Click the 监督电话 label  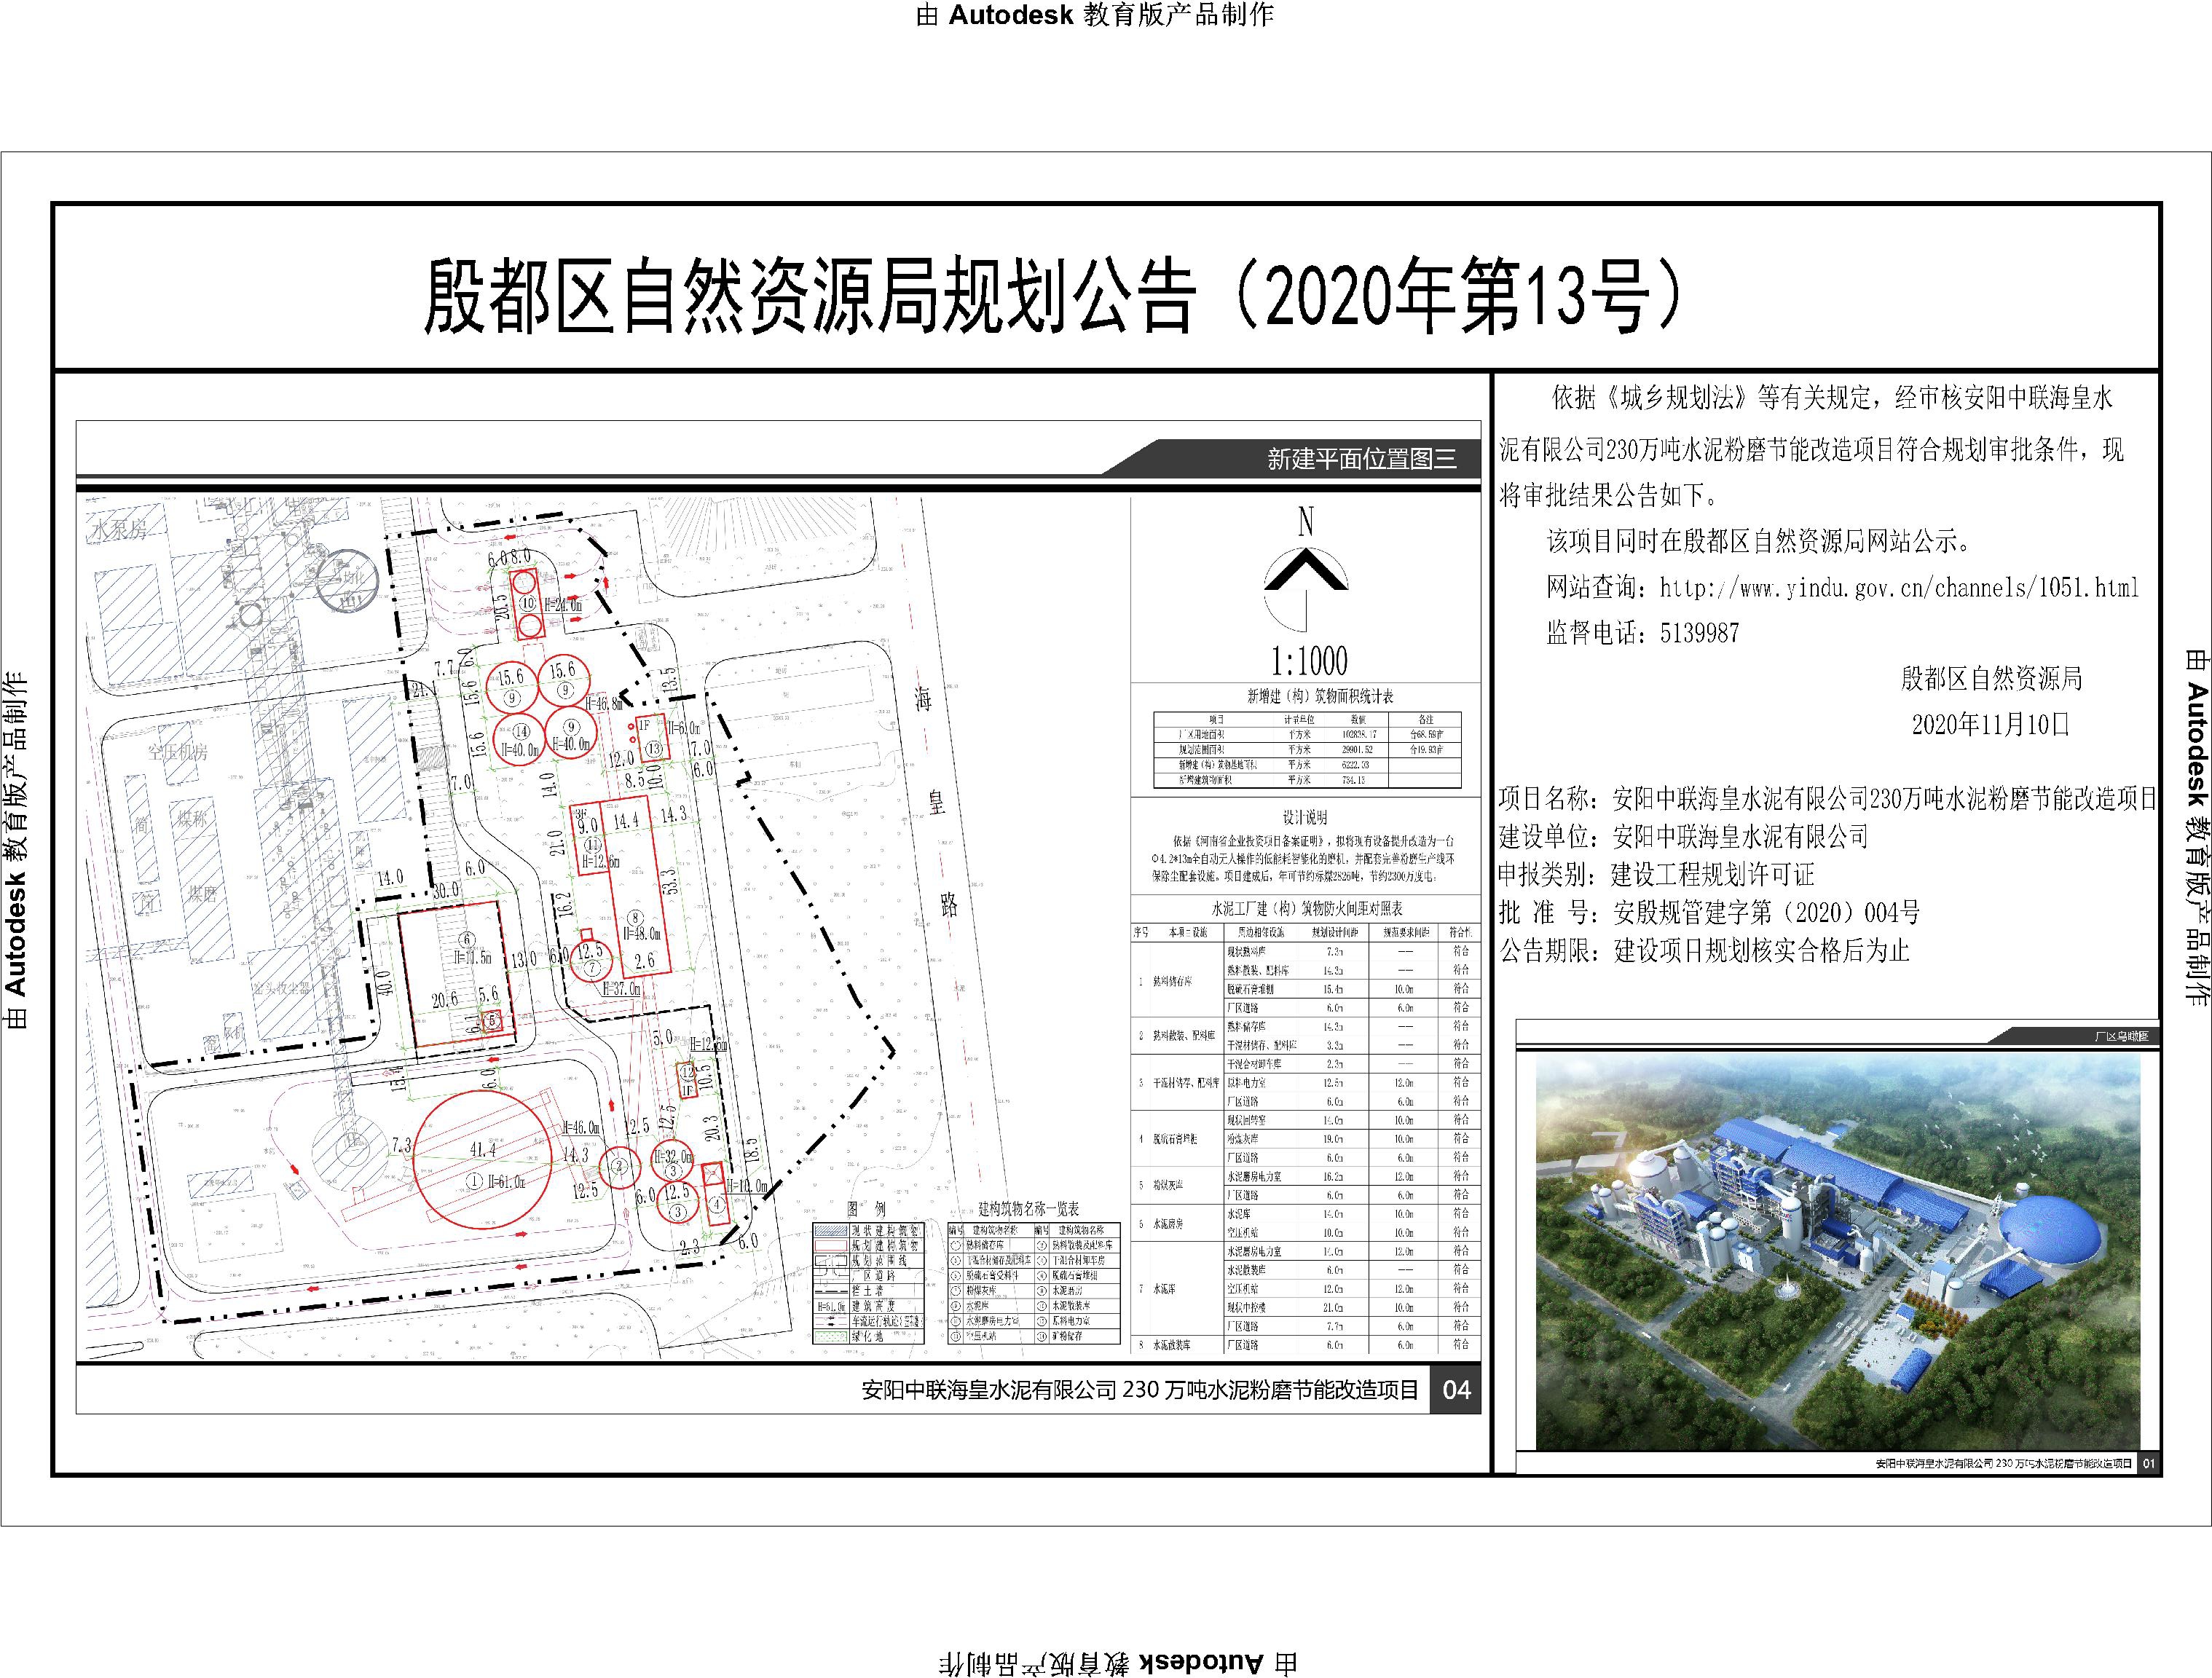[x=1596, y=633]
